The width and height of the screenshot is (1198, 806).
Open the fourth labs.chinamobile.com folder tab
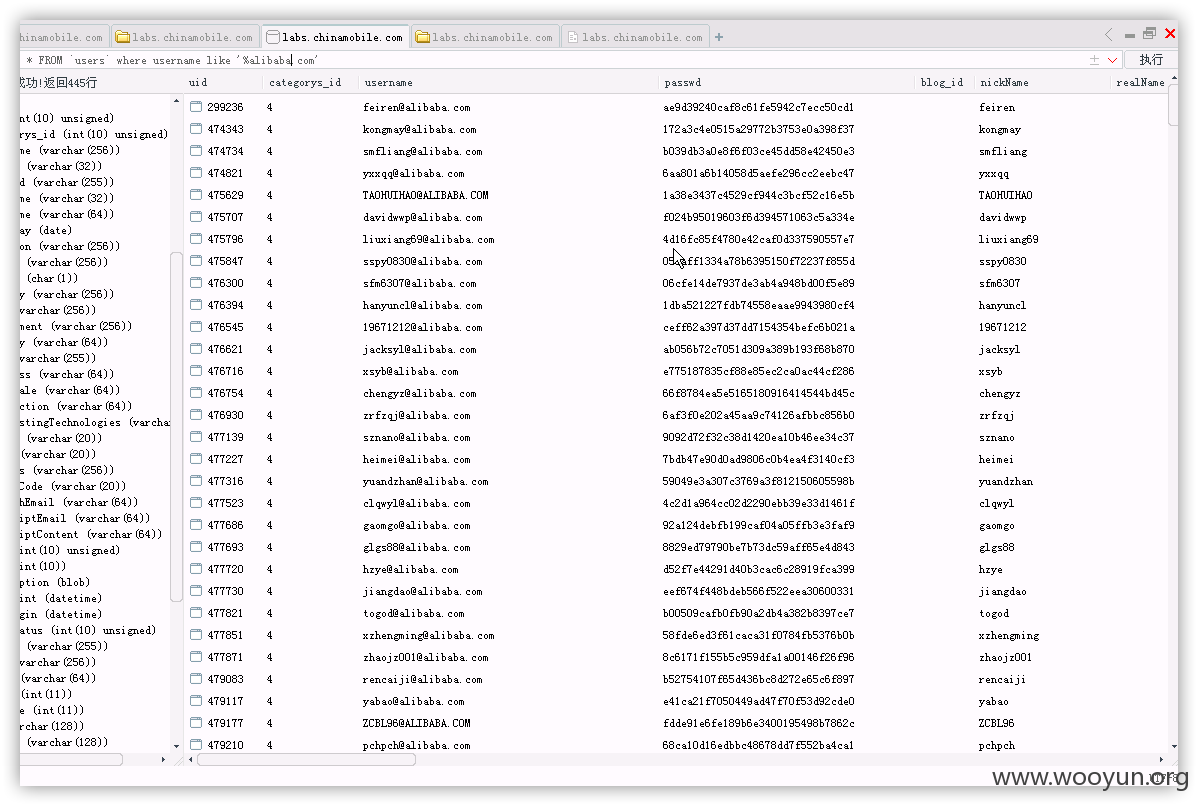485,37
